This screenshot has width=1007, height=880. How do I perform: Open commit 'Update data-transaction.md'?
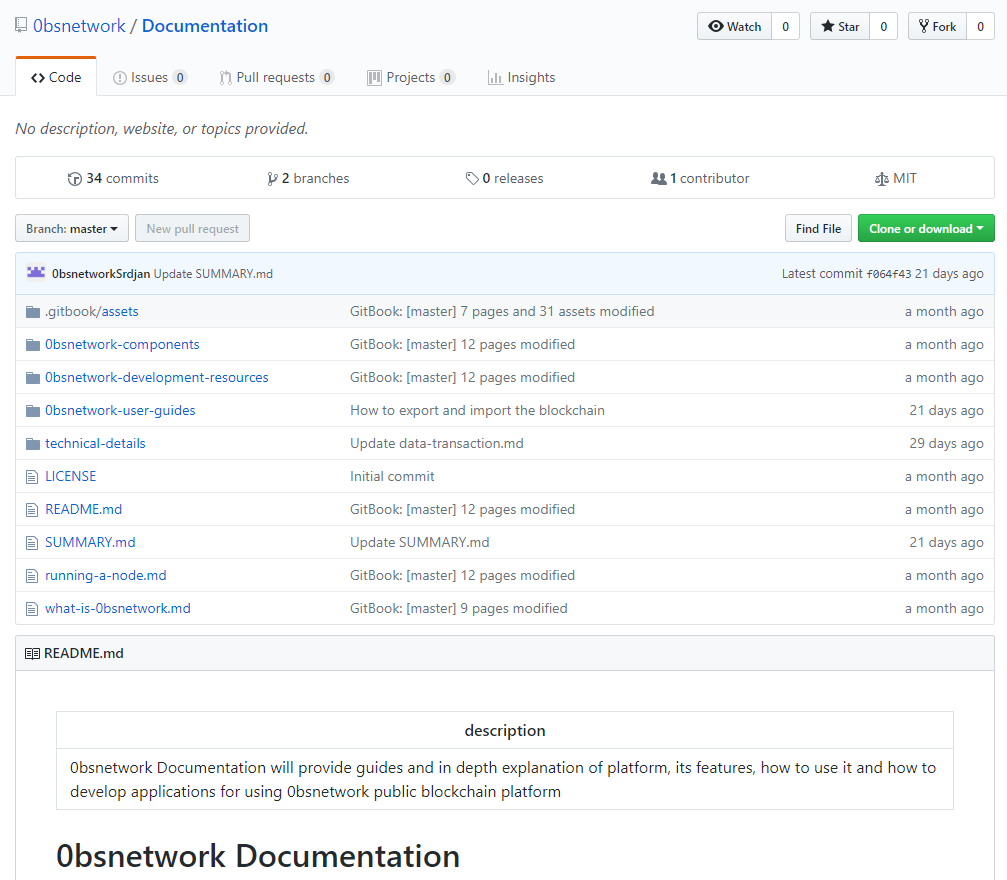437,444
